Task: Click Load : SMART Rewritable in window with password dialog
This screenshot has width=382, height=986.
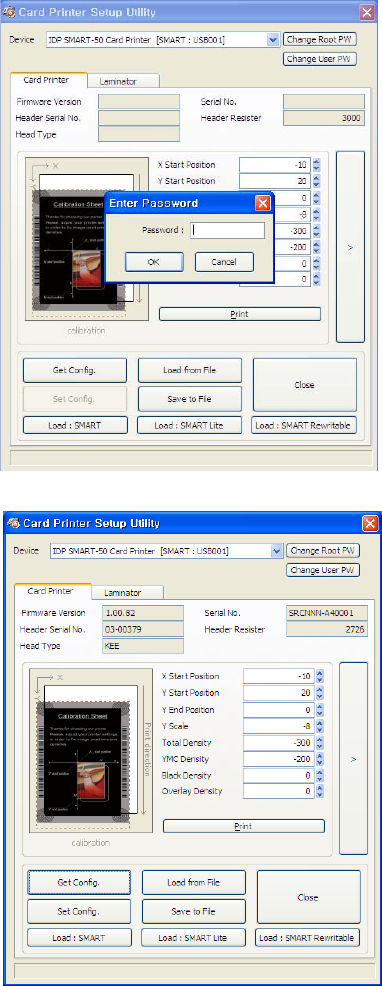Action: coord(304,425)
